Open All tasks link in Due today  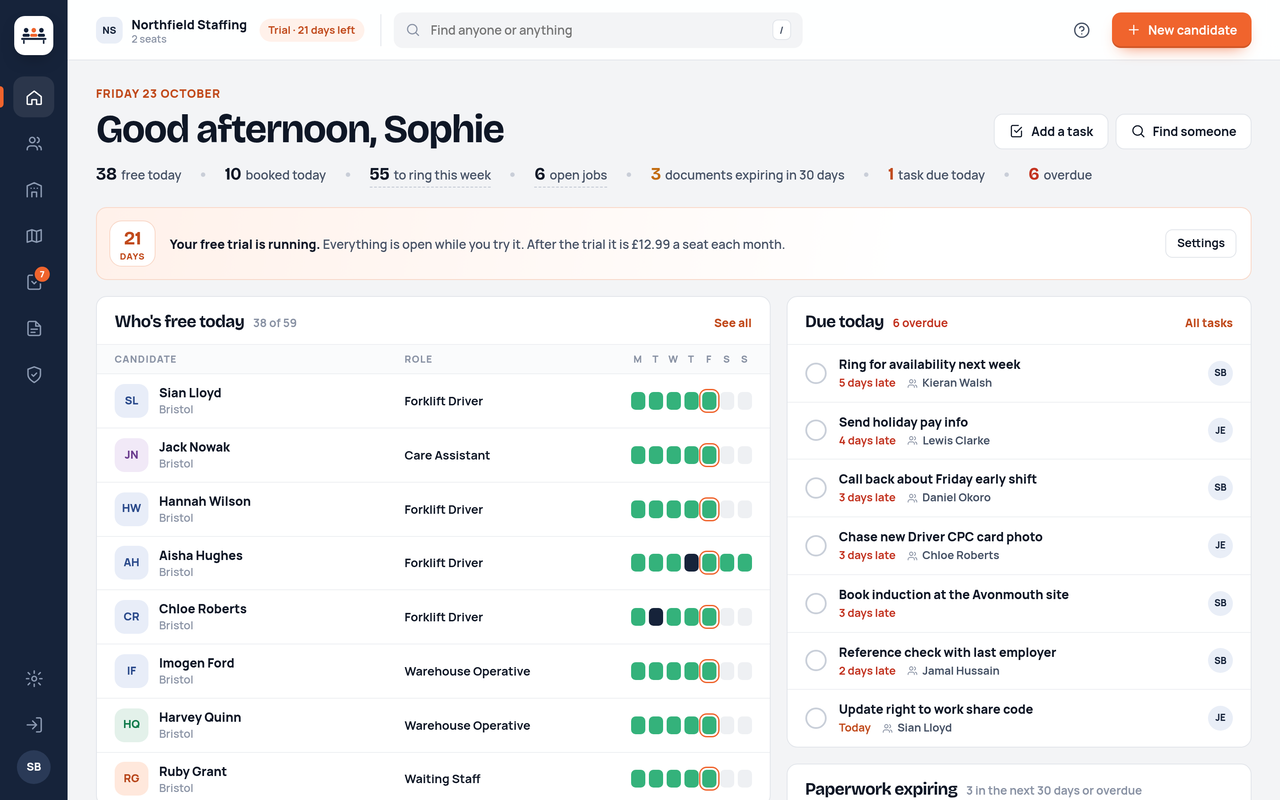point(1208,323)
